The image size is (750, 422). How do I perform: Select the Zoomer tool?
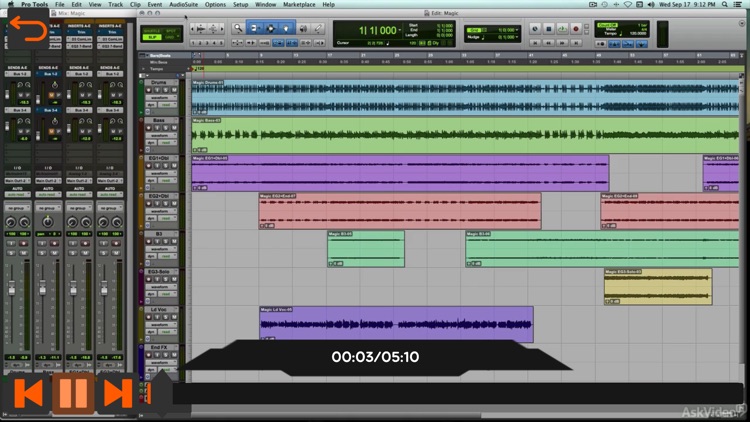pos(238,29)
